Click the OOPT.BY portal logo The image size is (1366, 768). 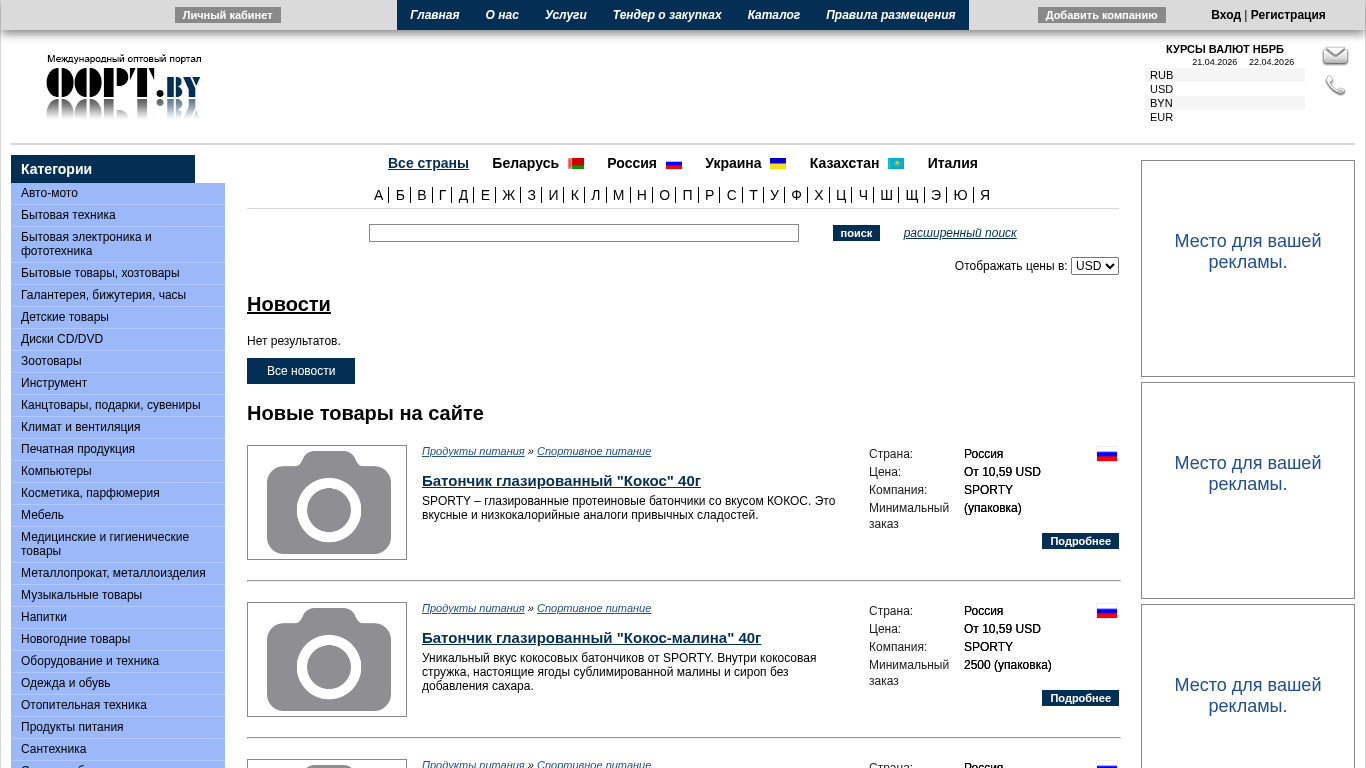[123, 87]
